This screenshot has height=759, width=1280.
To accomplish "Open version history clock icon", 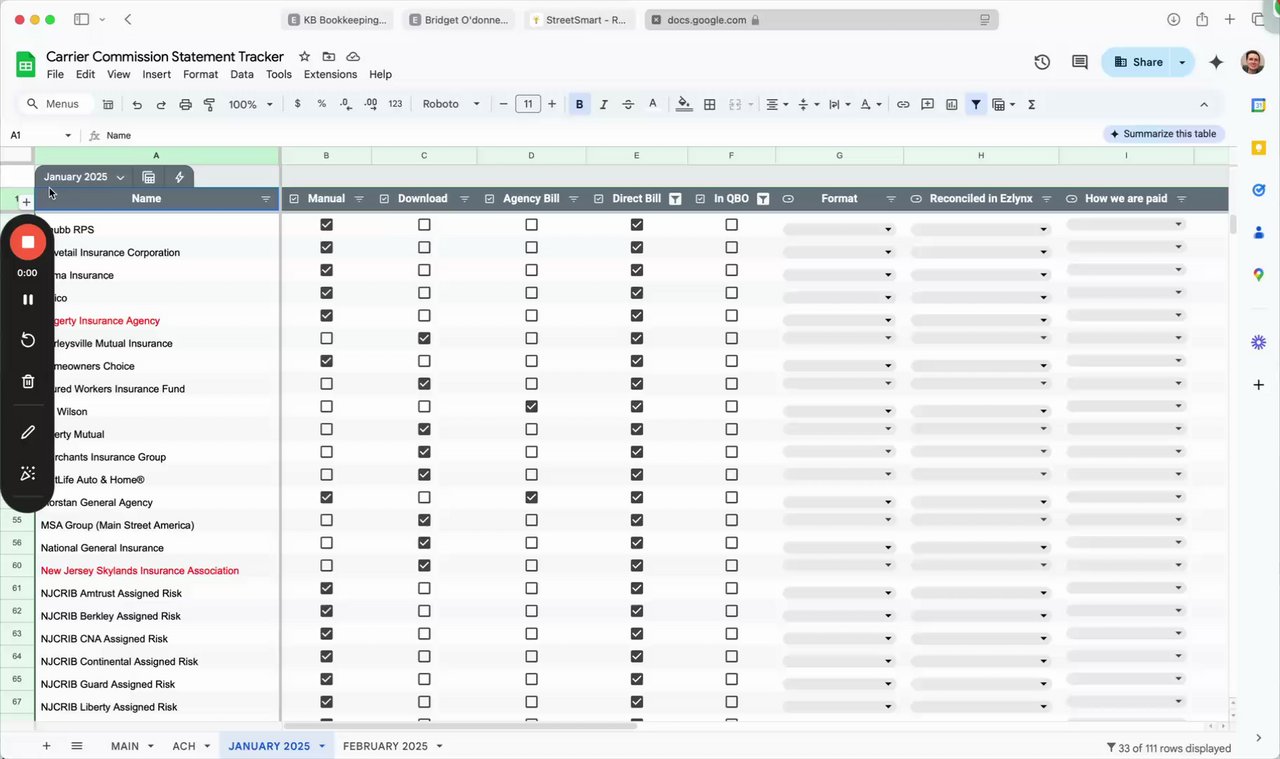I will [x=1042, y=62].
